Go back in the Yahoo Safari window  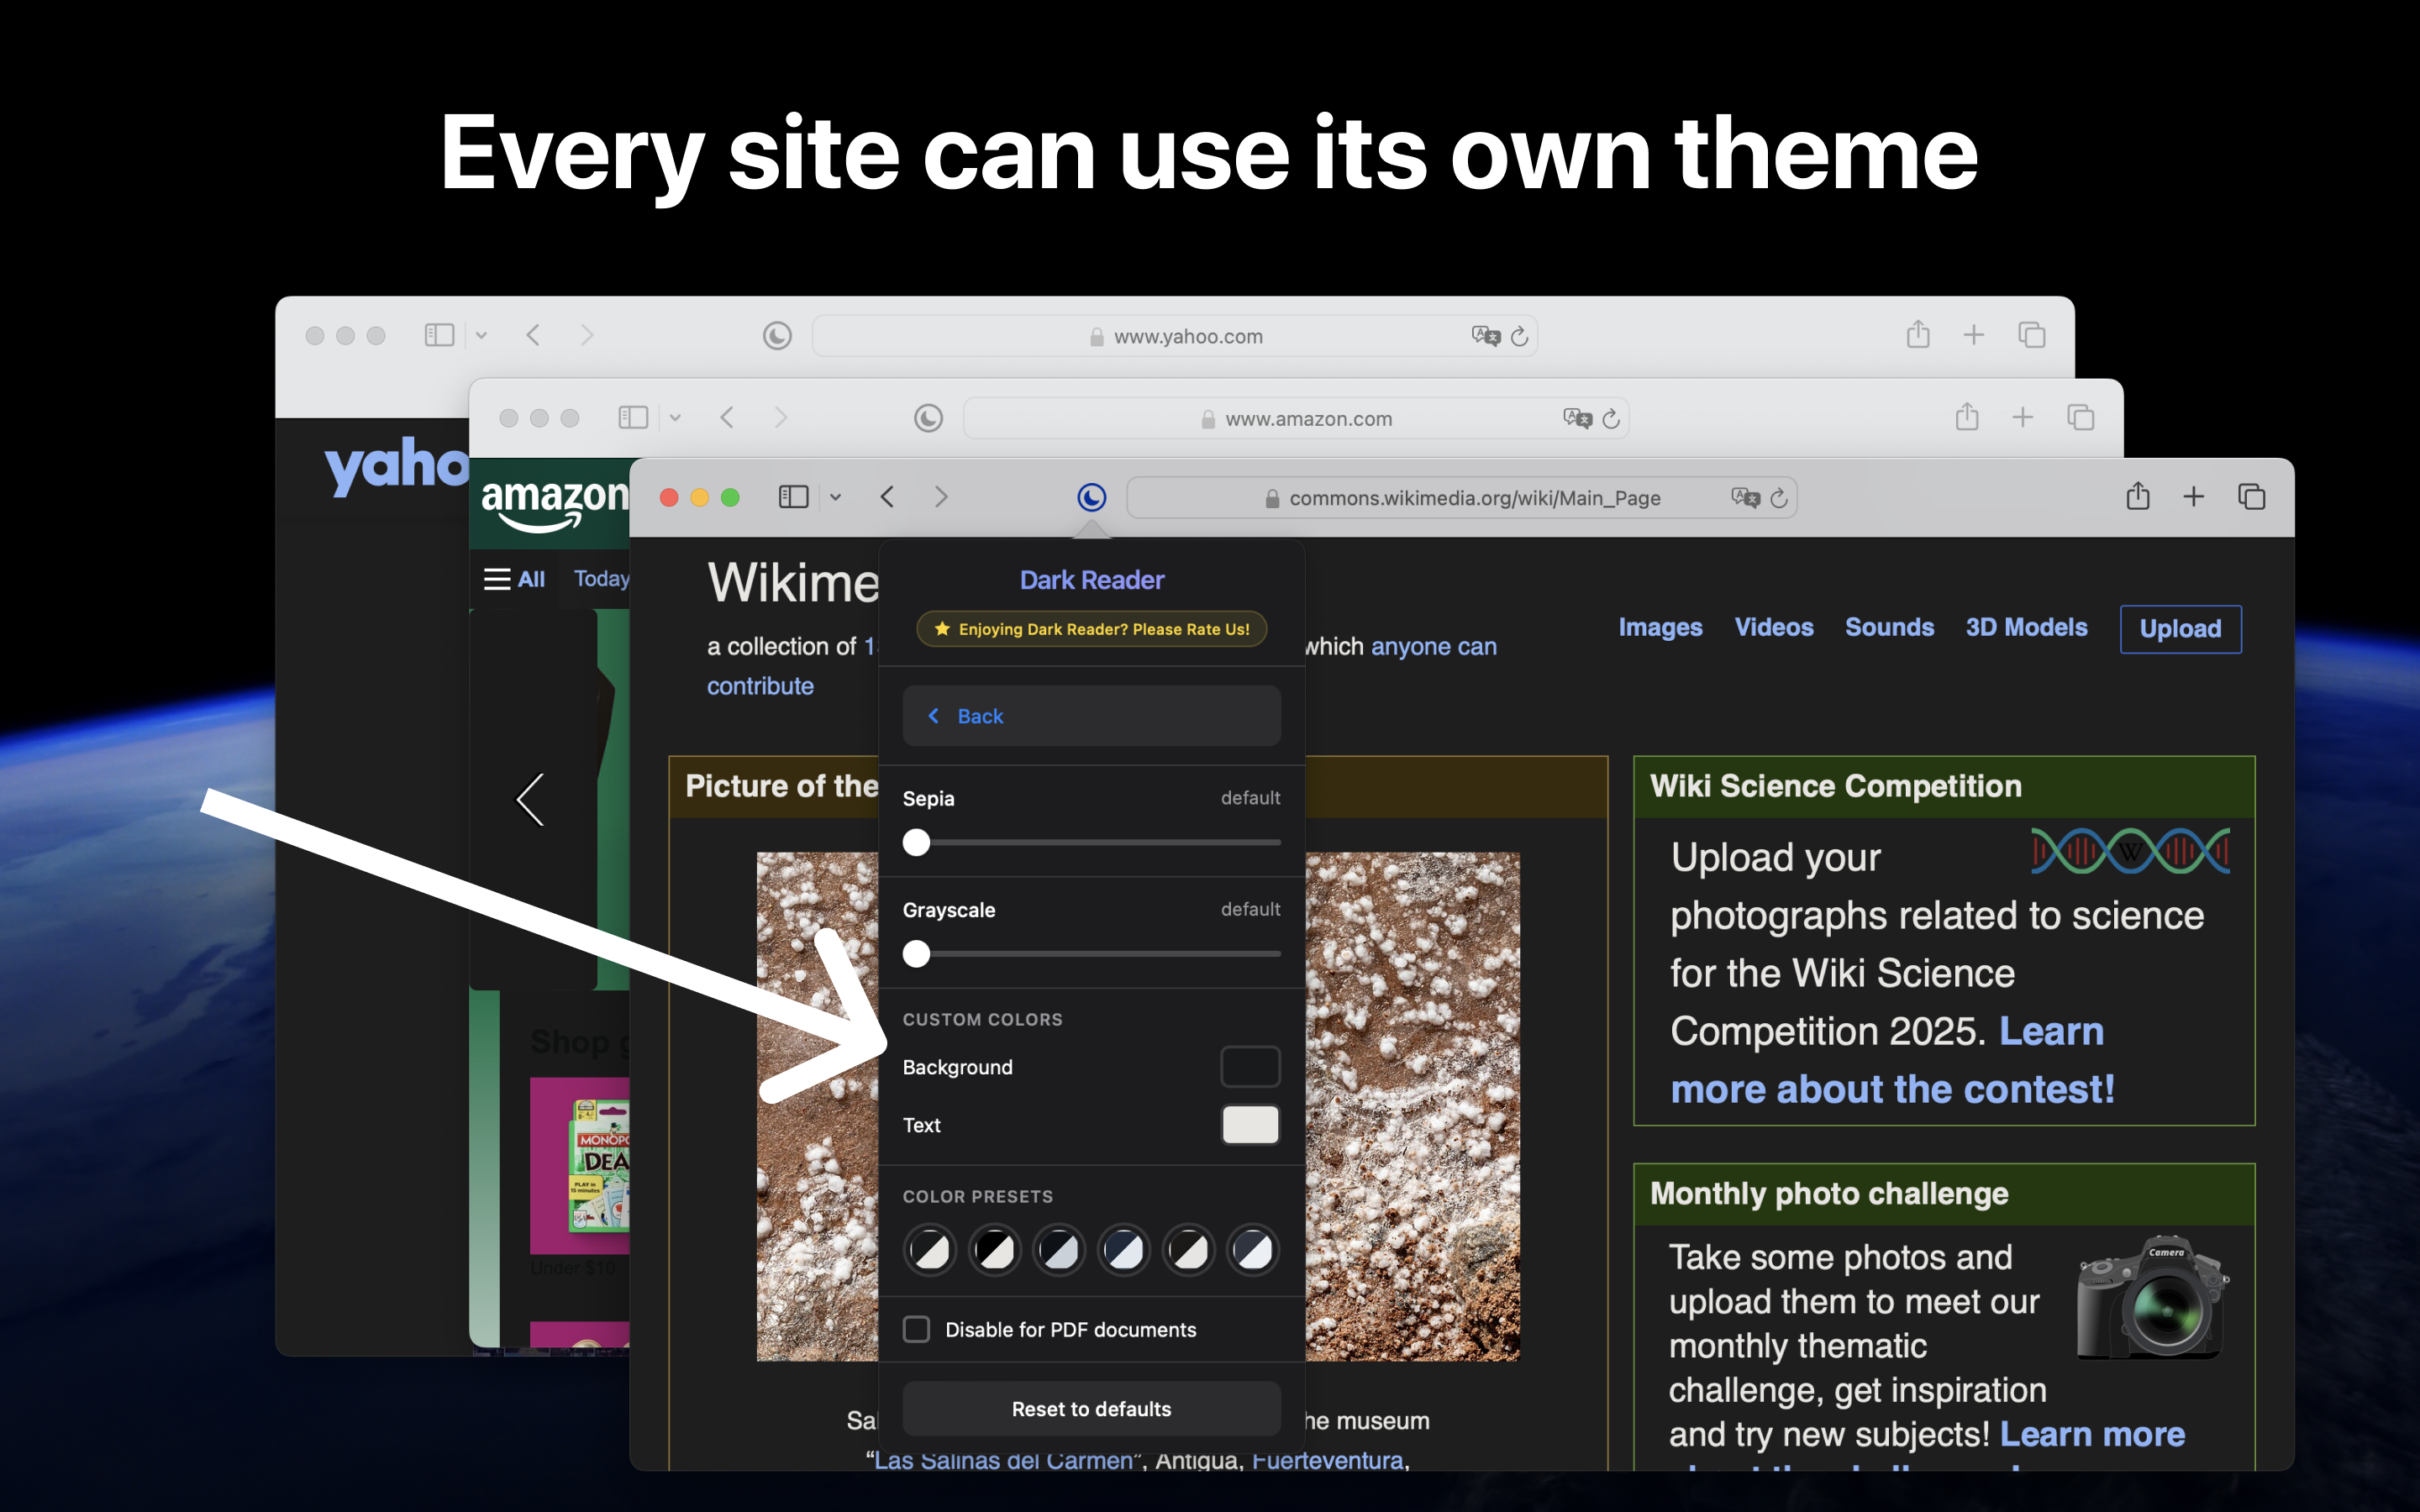tap(533, 335)
